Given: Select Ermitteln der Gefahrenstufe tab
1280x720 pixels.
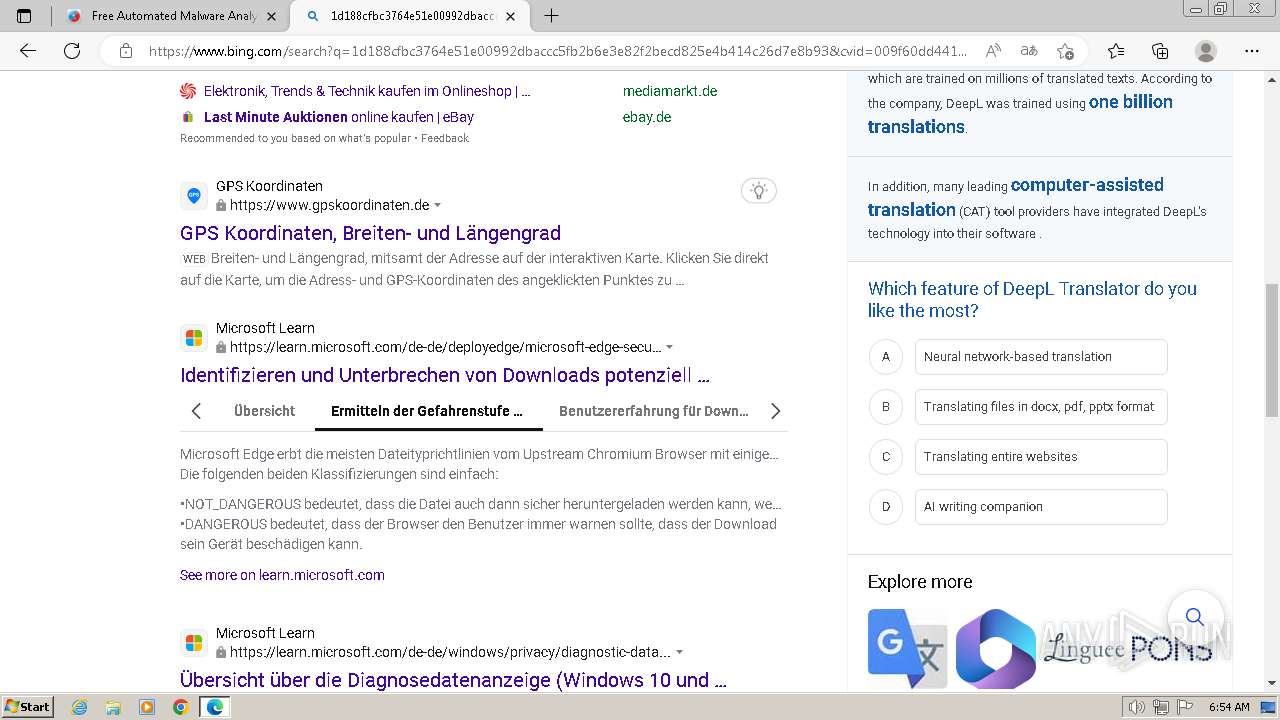Looking at the screenshot, I should pyautogui.click(x=427, y=411).
